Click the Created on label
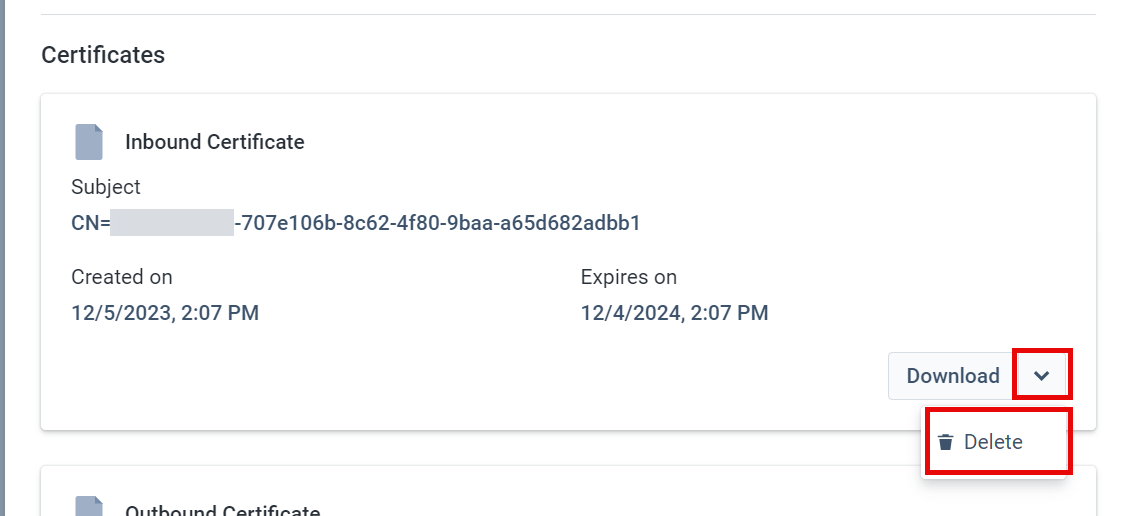 121,277
